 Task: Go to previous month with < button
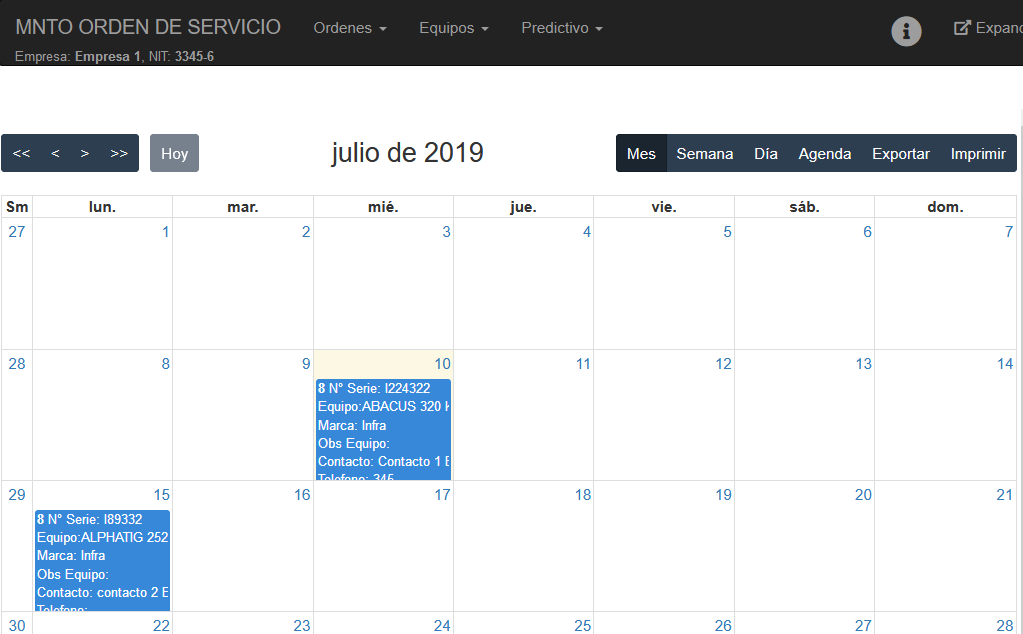tap(55, 153)
